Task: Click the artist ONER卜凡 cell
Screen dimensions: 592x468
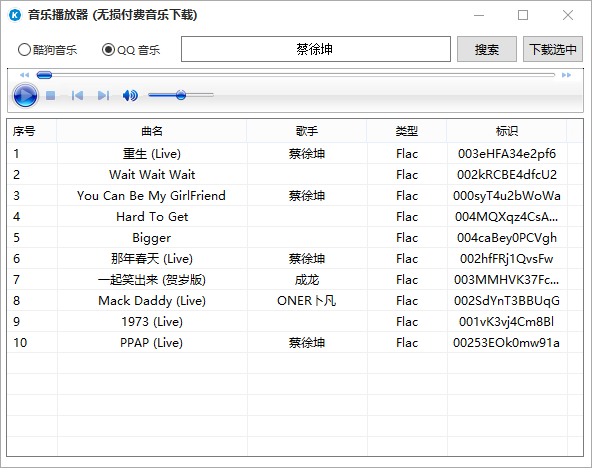Action: 307,301
